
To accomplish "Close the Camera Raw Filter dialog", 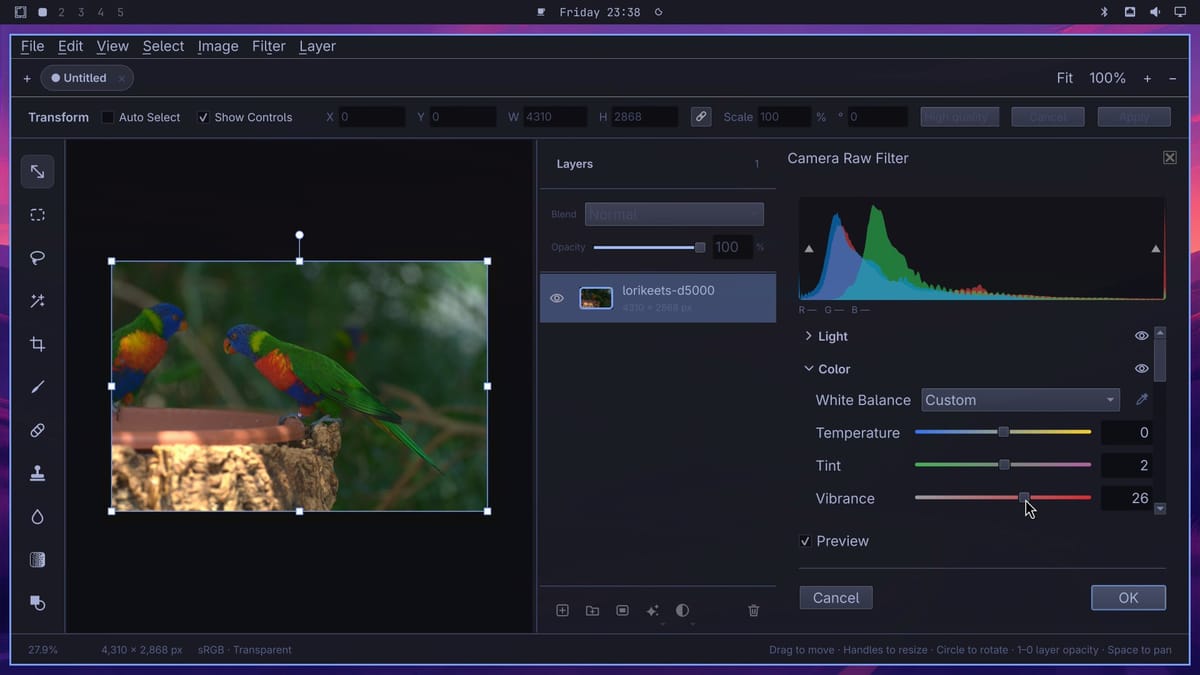I will click(x=1170, y=158).
